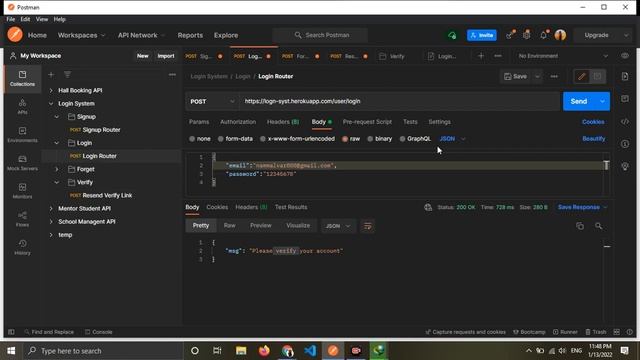The image size is (640, 360).
Task: Open the Authorization request tab
Action: pyautogui.click(x=238, y=122)
